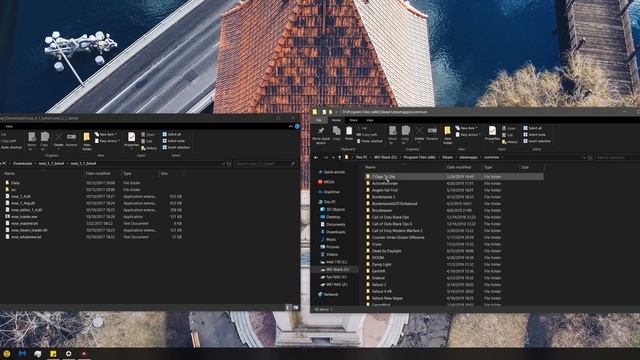The height and width of the screenshot is (360, 640).
Task: Switch to Home tab in common window
Action: (336, 120)
